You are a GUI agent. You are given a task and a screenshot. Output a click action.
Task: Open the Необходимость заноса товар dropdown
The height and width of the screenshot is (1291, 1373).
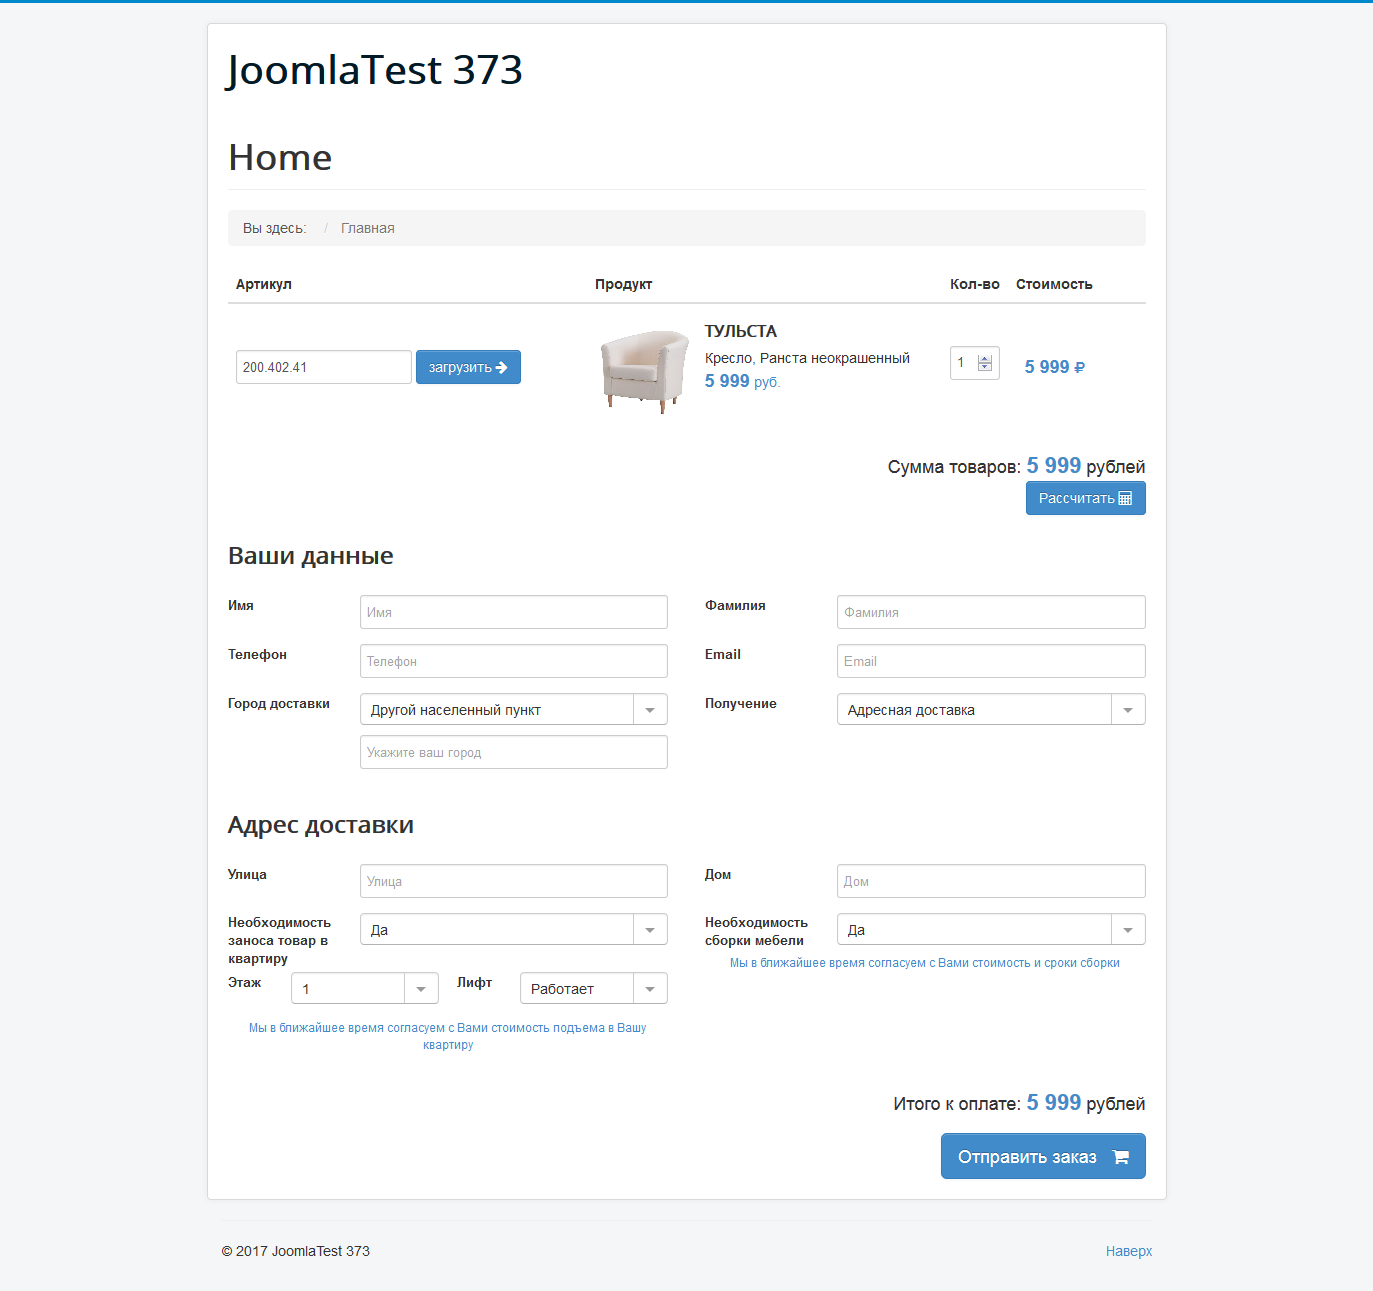[x=650, y=930]
